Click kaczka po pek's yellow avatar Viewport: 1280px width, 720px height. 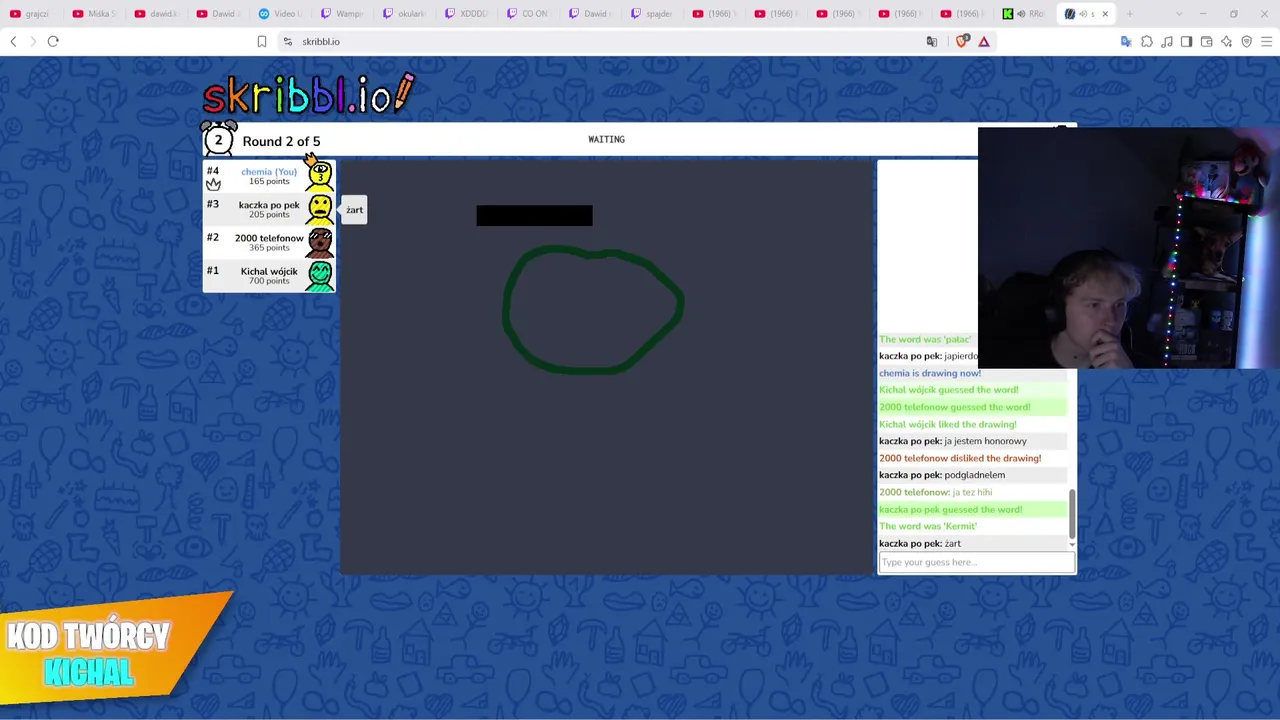[320, 209]
